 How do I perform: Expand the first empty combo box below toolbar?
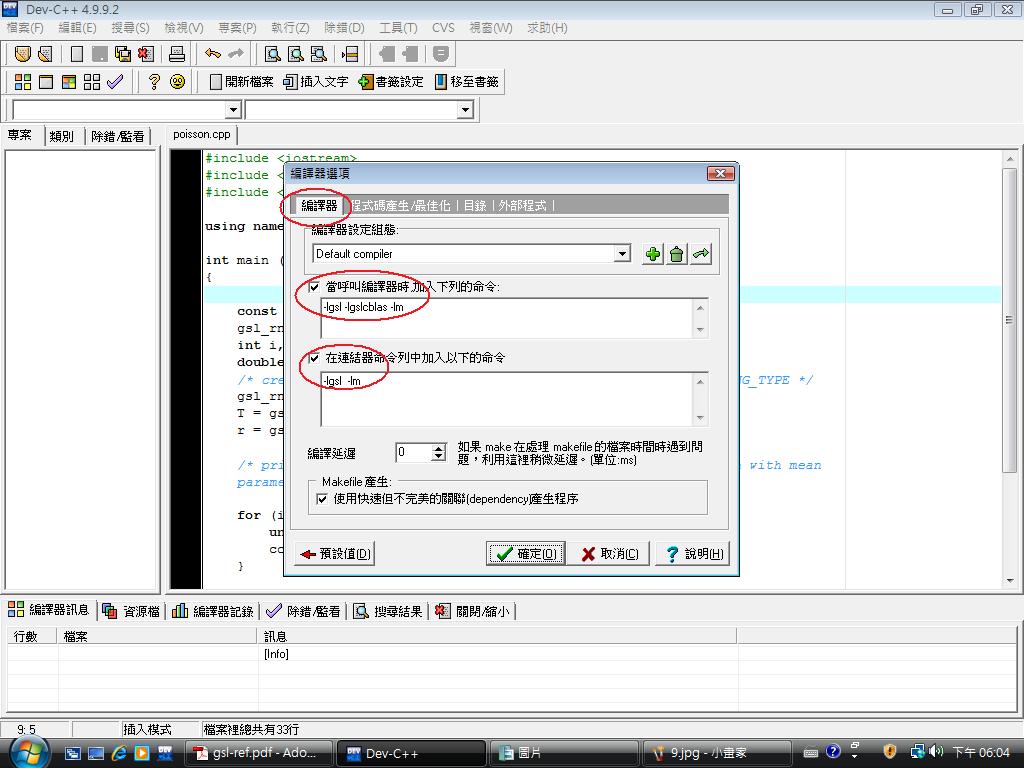pyautogui.click(x=233, y=110)
